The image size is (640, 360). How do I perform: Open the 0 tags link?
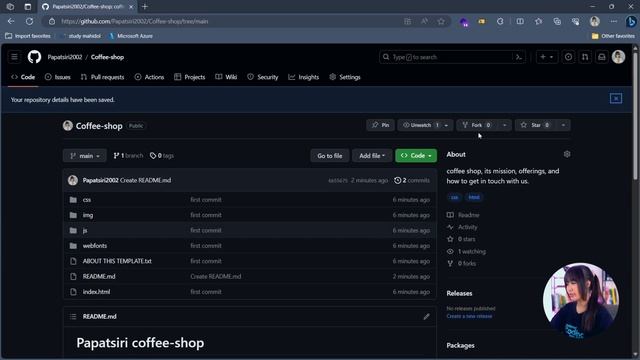click(x=162, y=156)
